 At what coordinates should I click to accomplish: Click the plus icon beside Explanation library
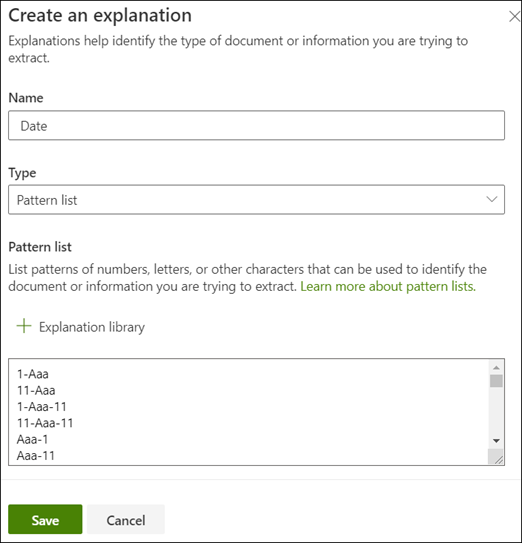(24, 326)
